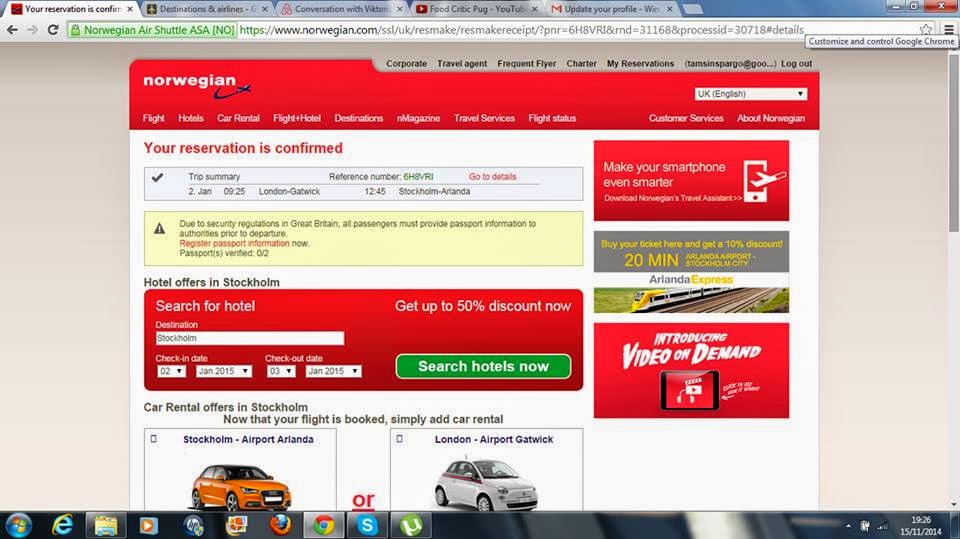Close the Food Critic Pug tab

coord(534,9)
